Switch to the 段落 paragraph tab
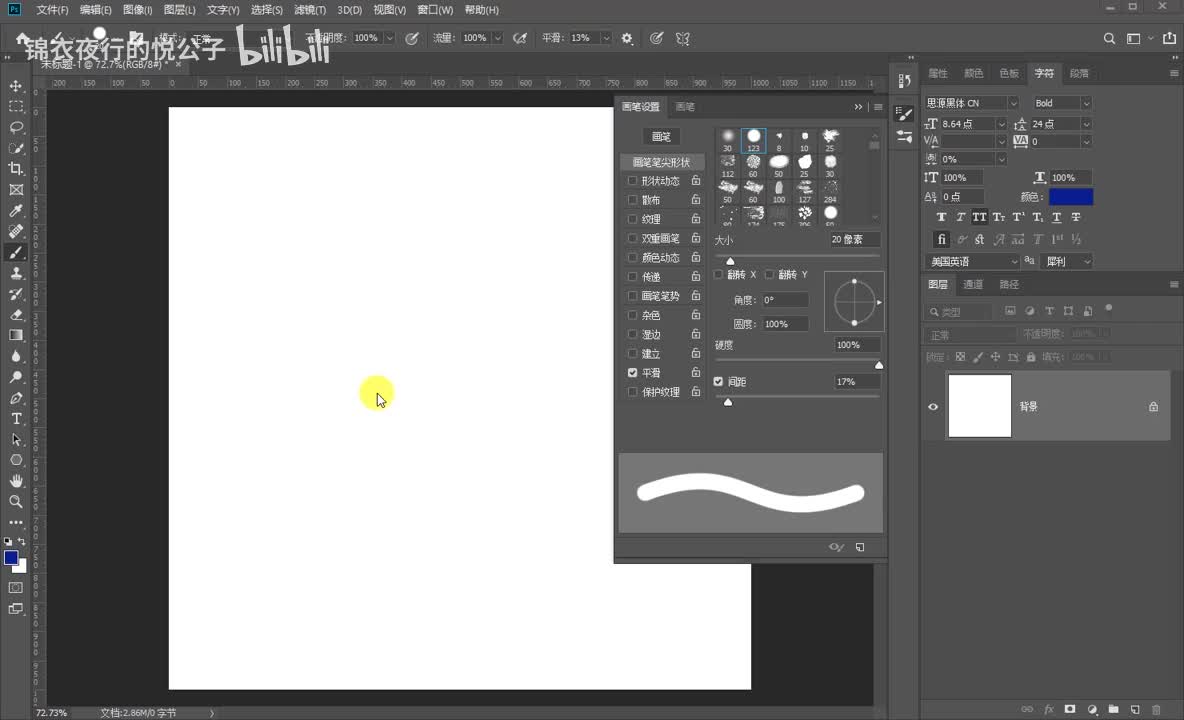 pos(1079,73)
